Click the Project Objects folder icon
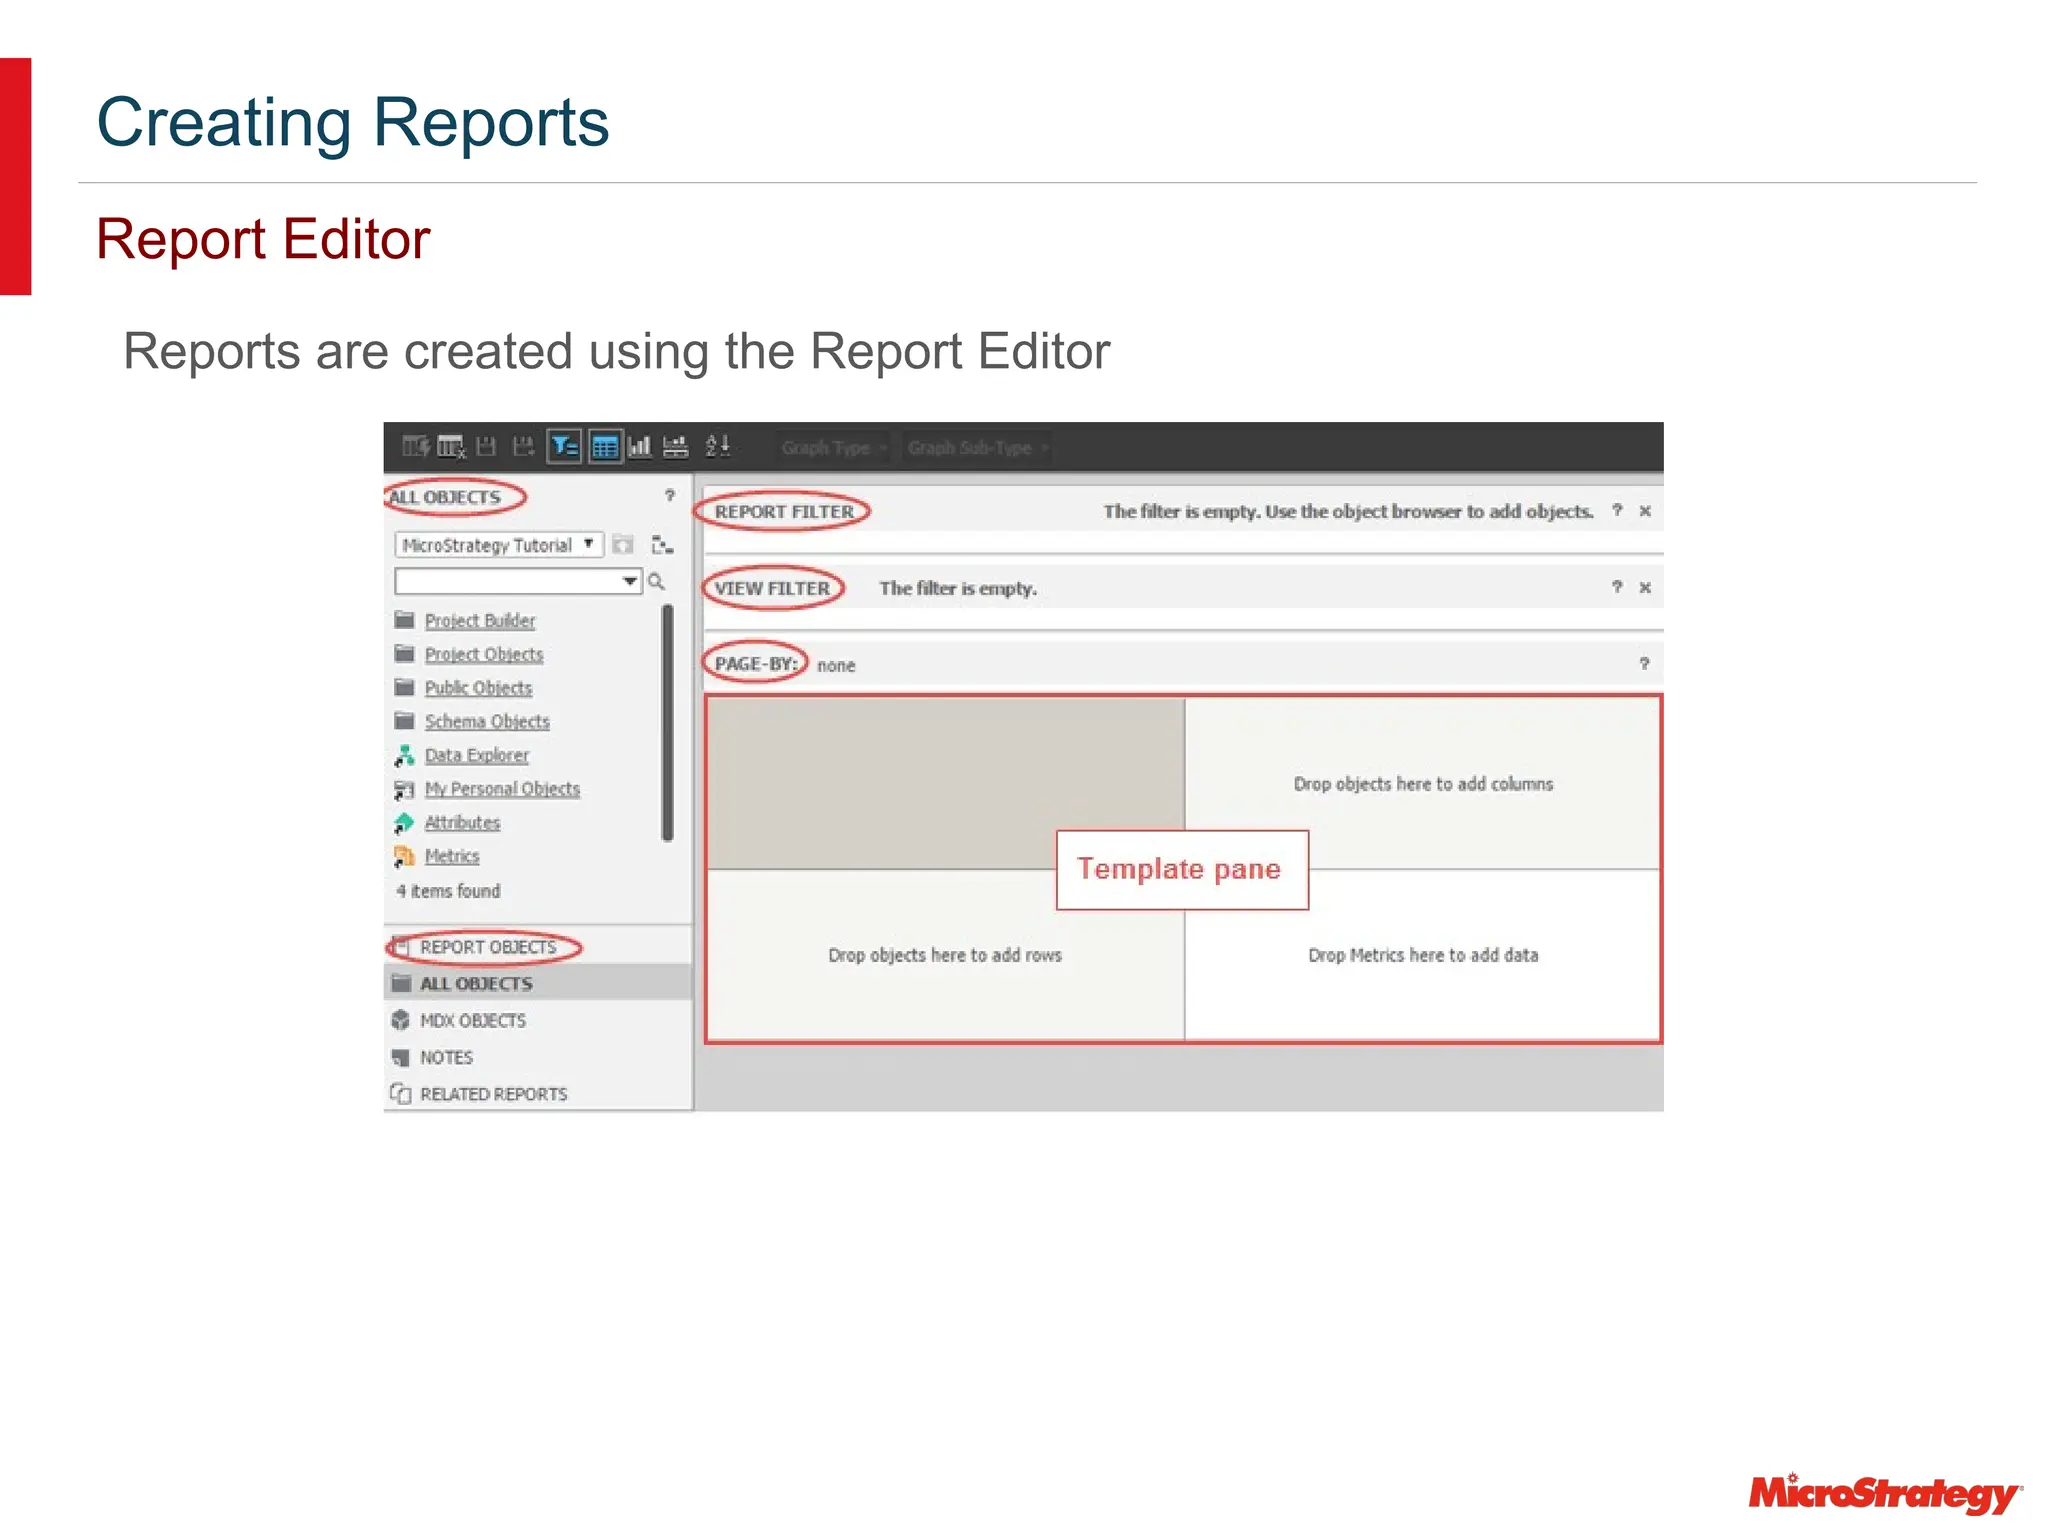Screen dimensions: 2048x1536 point(404,654)
